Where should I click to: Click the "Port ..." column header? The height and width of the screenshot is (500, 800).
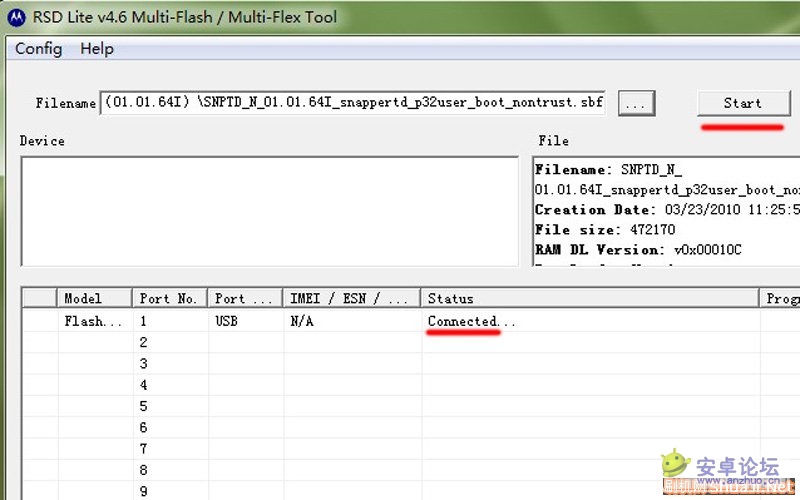point(245,298)
